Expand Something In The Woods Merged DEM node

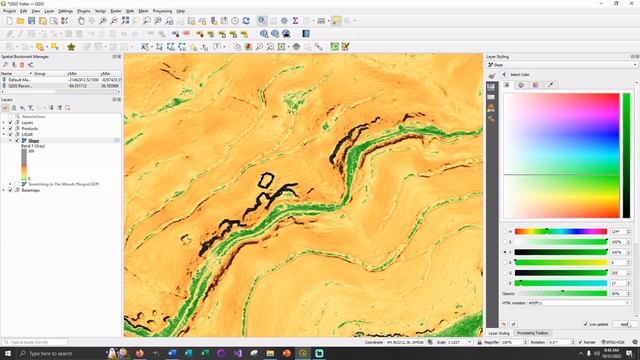pos(11,184)
